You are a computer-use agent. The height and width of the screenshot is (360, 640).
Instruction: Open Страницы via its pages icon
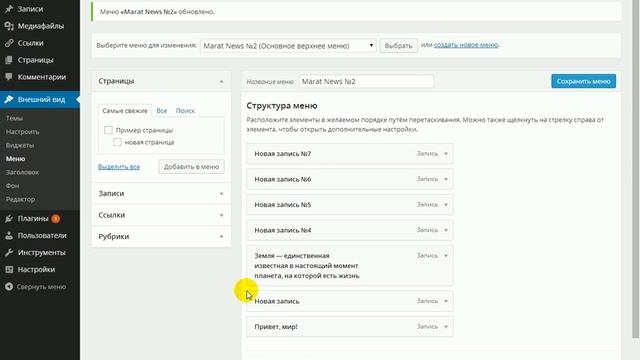click(9, 60)
